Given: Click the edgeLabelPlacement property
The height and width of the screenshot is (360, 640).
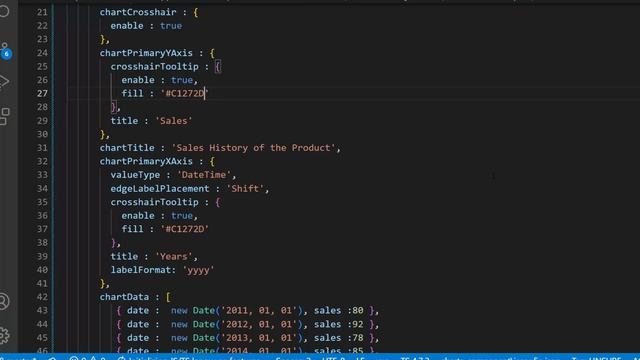Looking at the screenshot, I should click(x=160, y=189).
